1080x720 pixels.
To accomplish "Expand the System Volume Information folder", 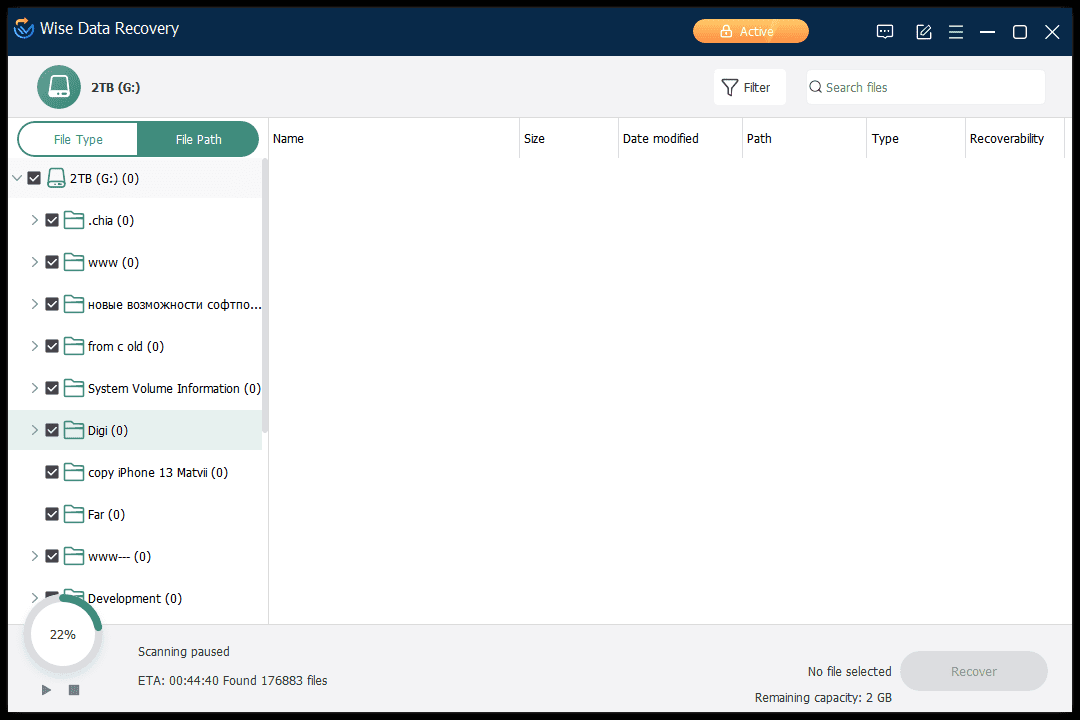I will pyautogui.click(x=34, y=389).
